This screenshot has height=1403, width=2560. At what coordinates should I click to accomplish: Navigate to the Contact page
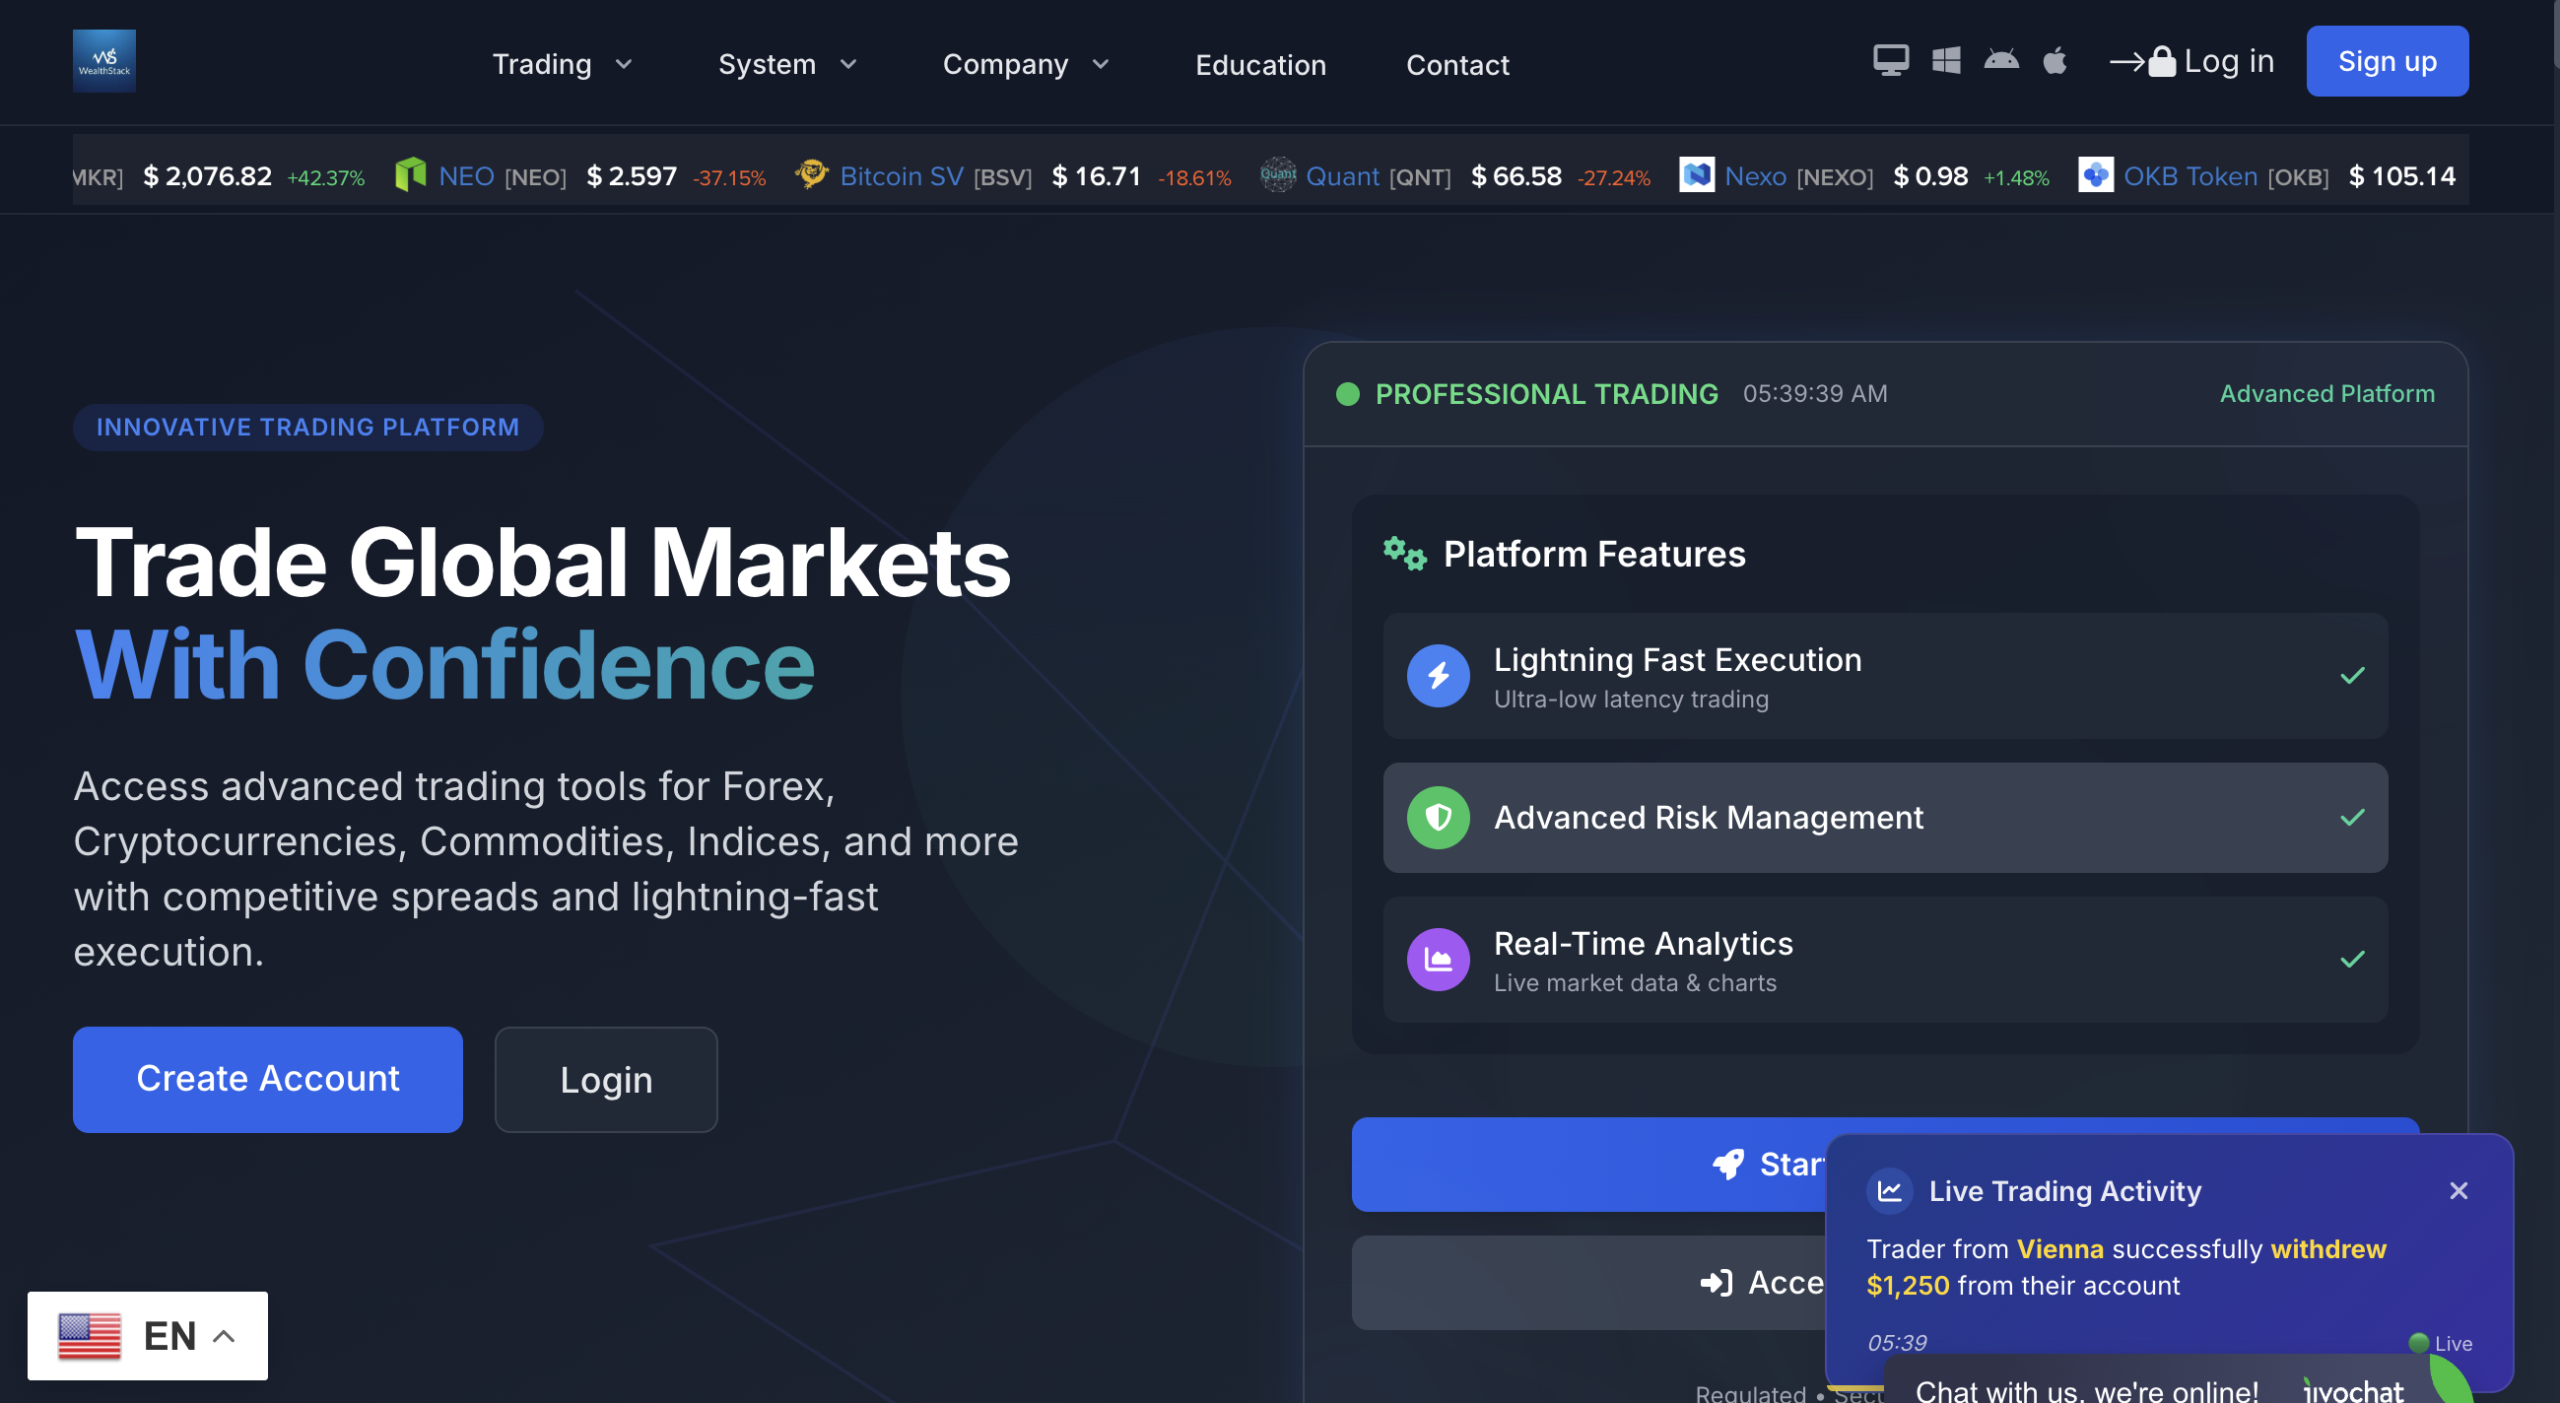click(1457, 63)
